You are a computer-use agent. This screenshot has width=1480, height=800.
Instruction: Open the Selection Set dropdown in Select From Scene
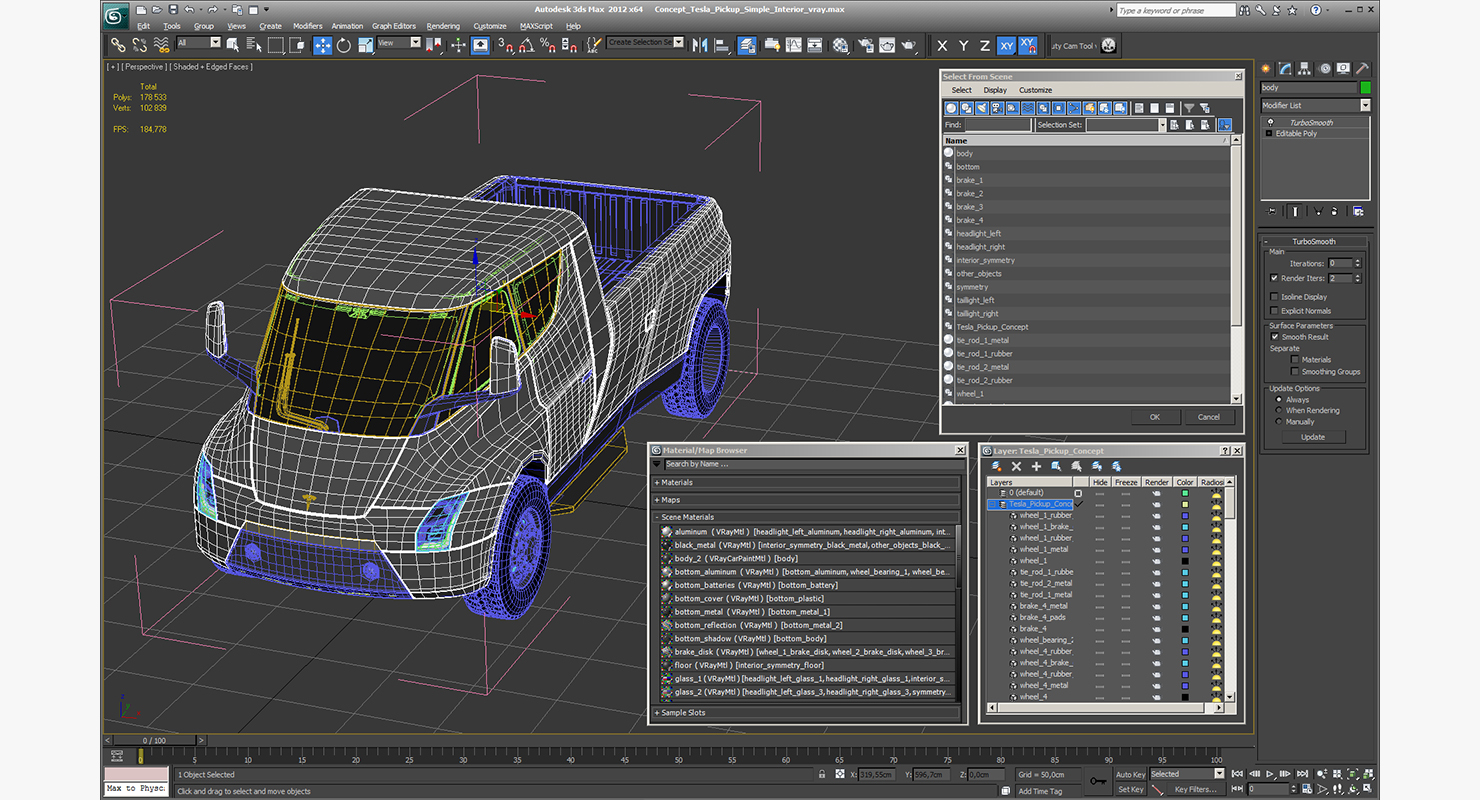click(x=1126, y=125)
